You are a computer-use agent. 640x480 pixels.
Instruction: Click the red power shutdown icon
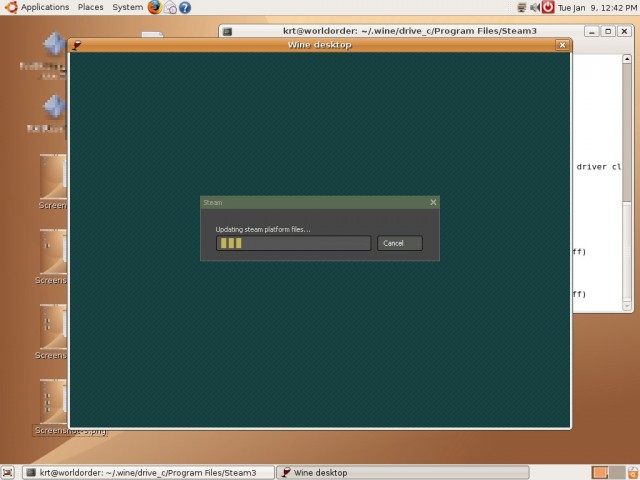pyautogui.click(x=548, y=7)
